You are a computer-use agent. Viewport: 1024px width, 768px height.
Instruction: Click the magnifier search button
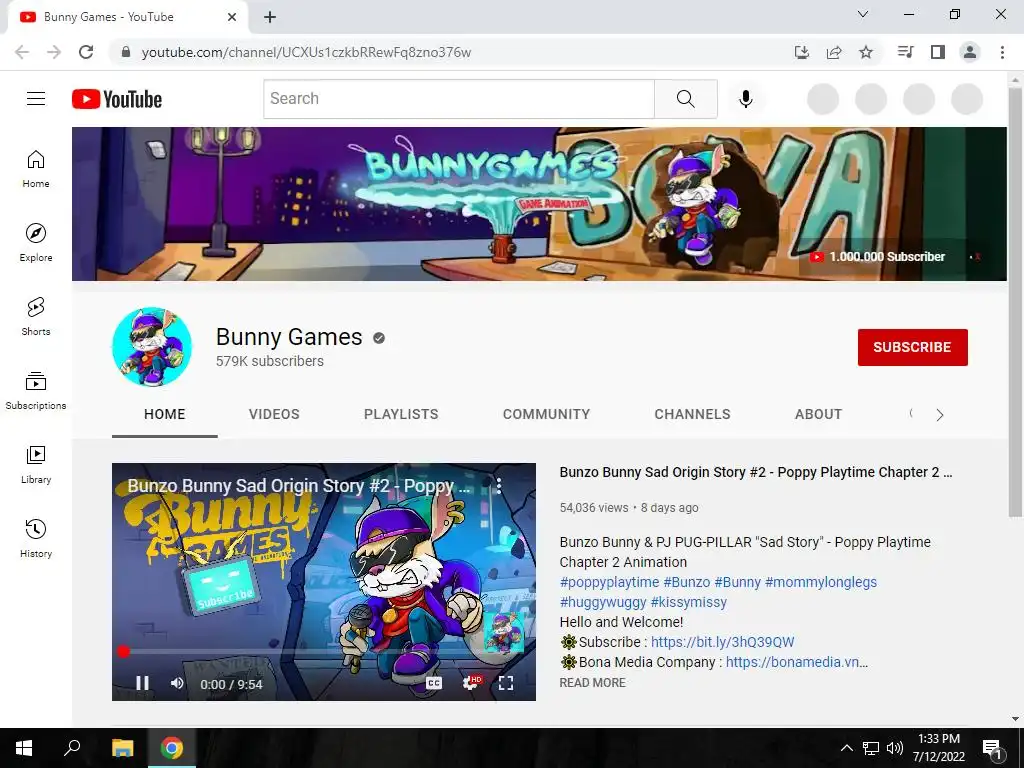(686, 99)
